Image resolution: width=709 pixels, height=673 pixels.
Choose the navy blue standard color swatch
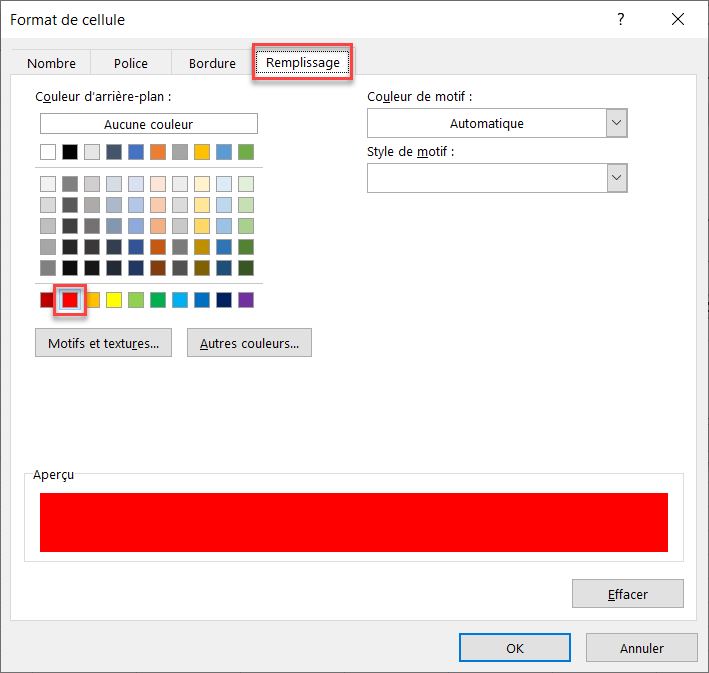click(x=224, y=300)
